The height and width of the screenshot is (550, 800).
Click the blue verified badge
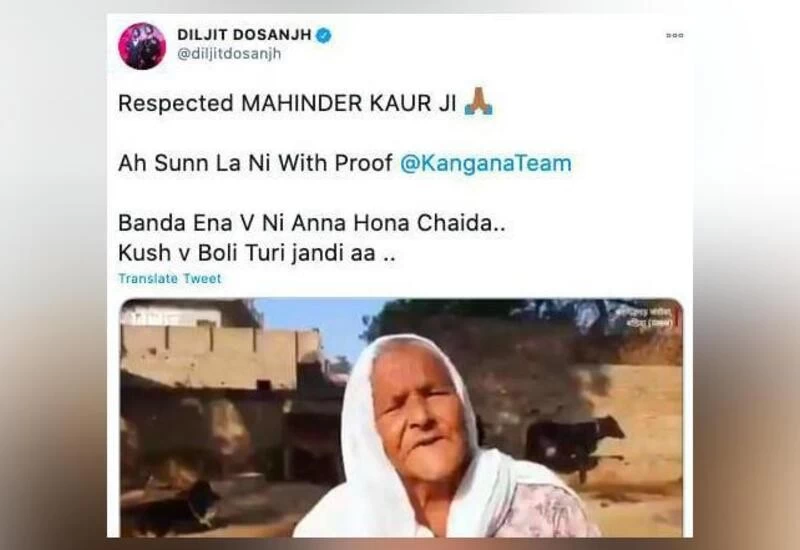(323, 35)
